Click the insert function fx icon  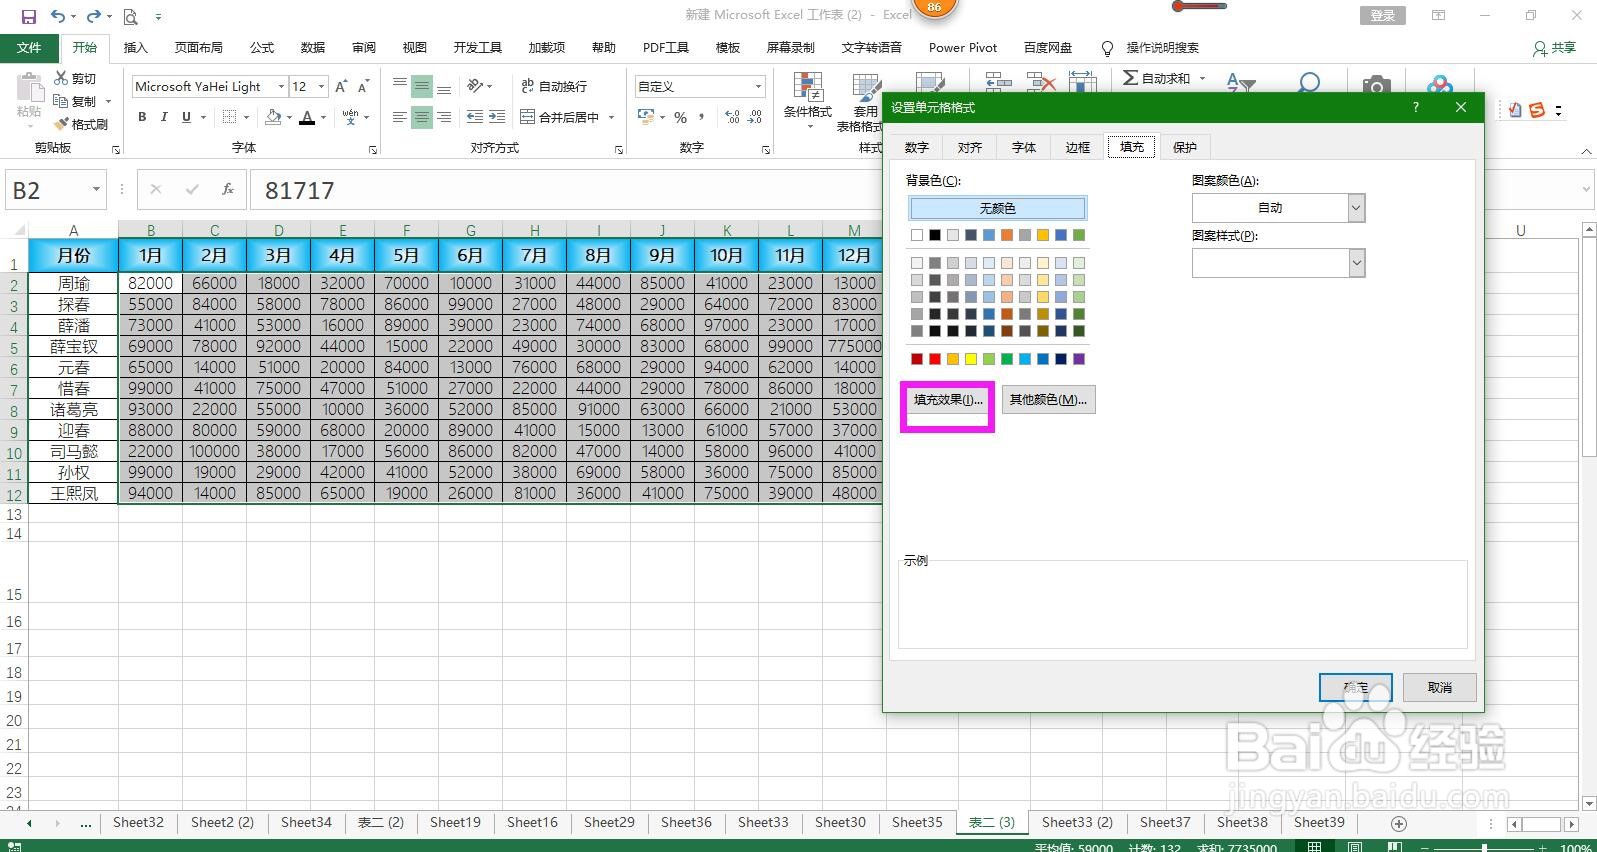tap(228, 189)
